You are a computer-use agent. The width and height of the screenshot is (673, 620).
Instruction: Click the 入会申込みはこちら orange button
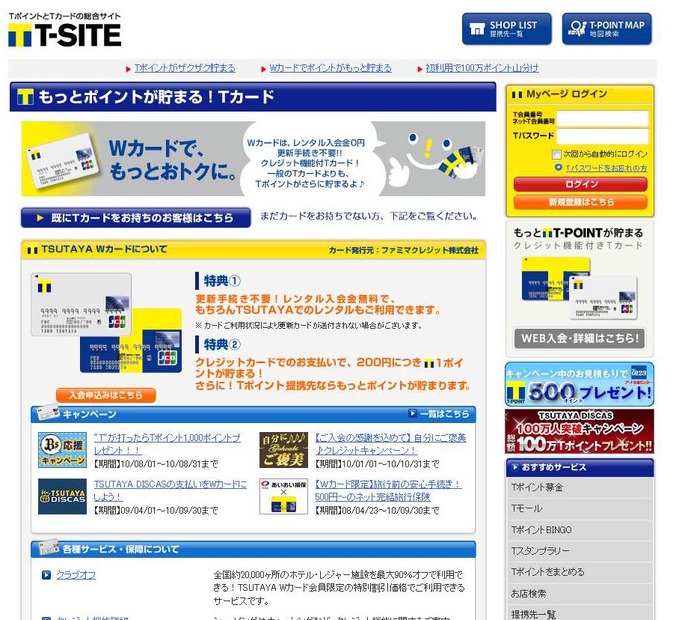[106, 395]
